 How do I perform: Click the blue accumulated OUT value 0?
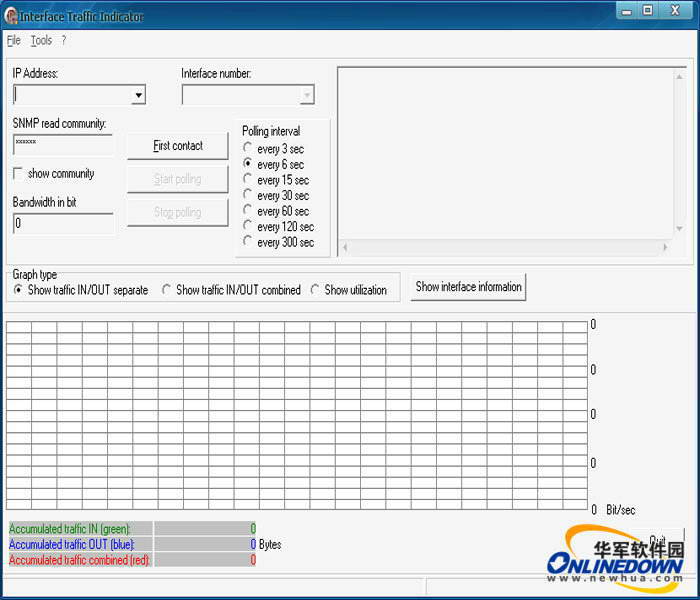pos(253,544)
